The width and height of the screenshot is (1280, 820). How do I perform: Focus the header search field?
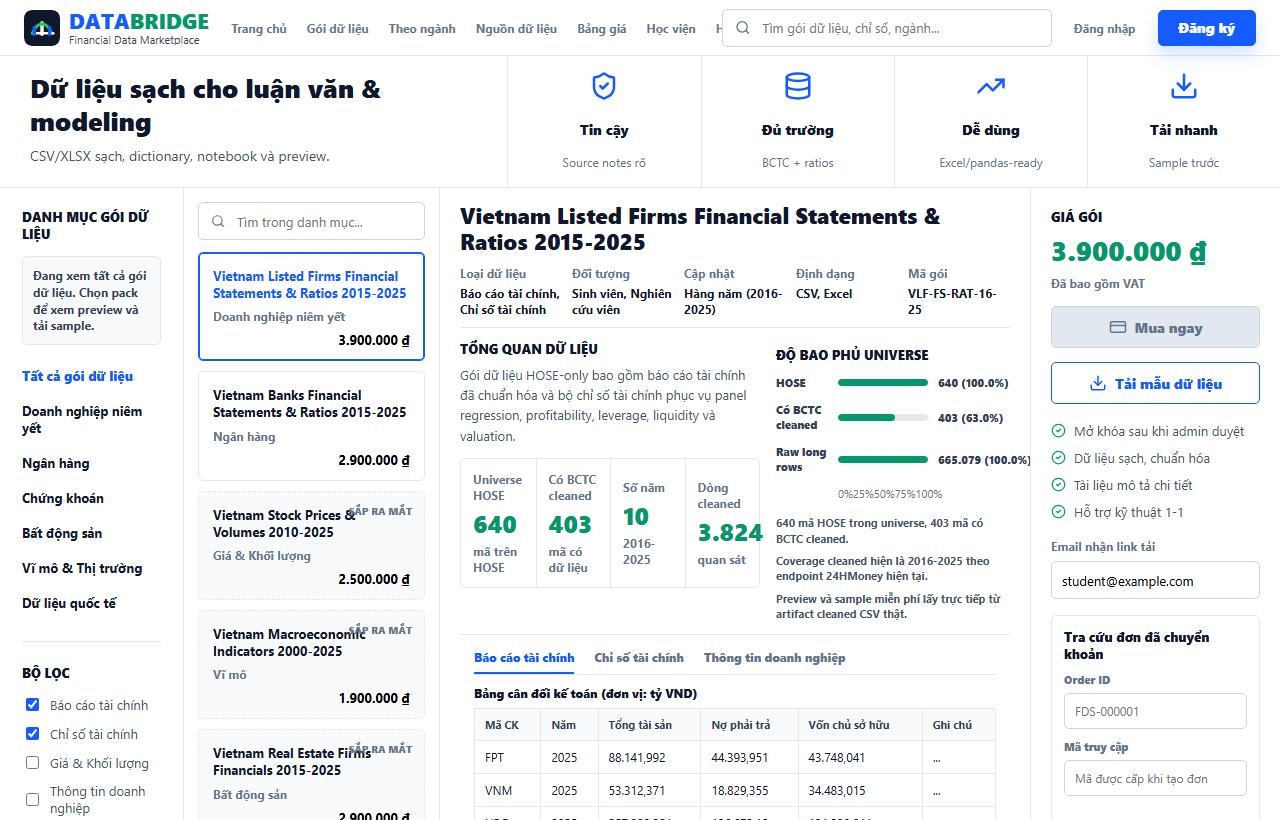[x=887, y=28]
